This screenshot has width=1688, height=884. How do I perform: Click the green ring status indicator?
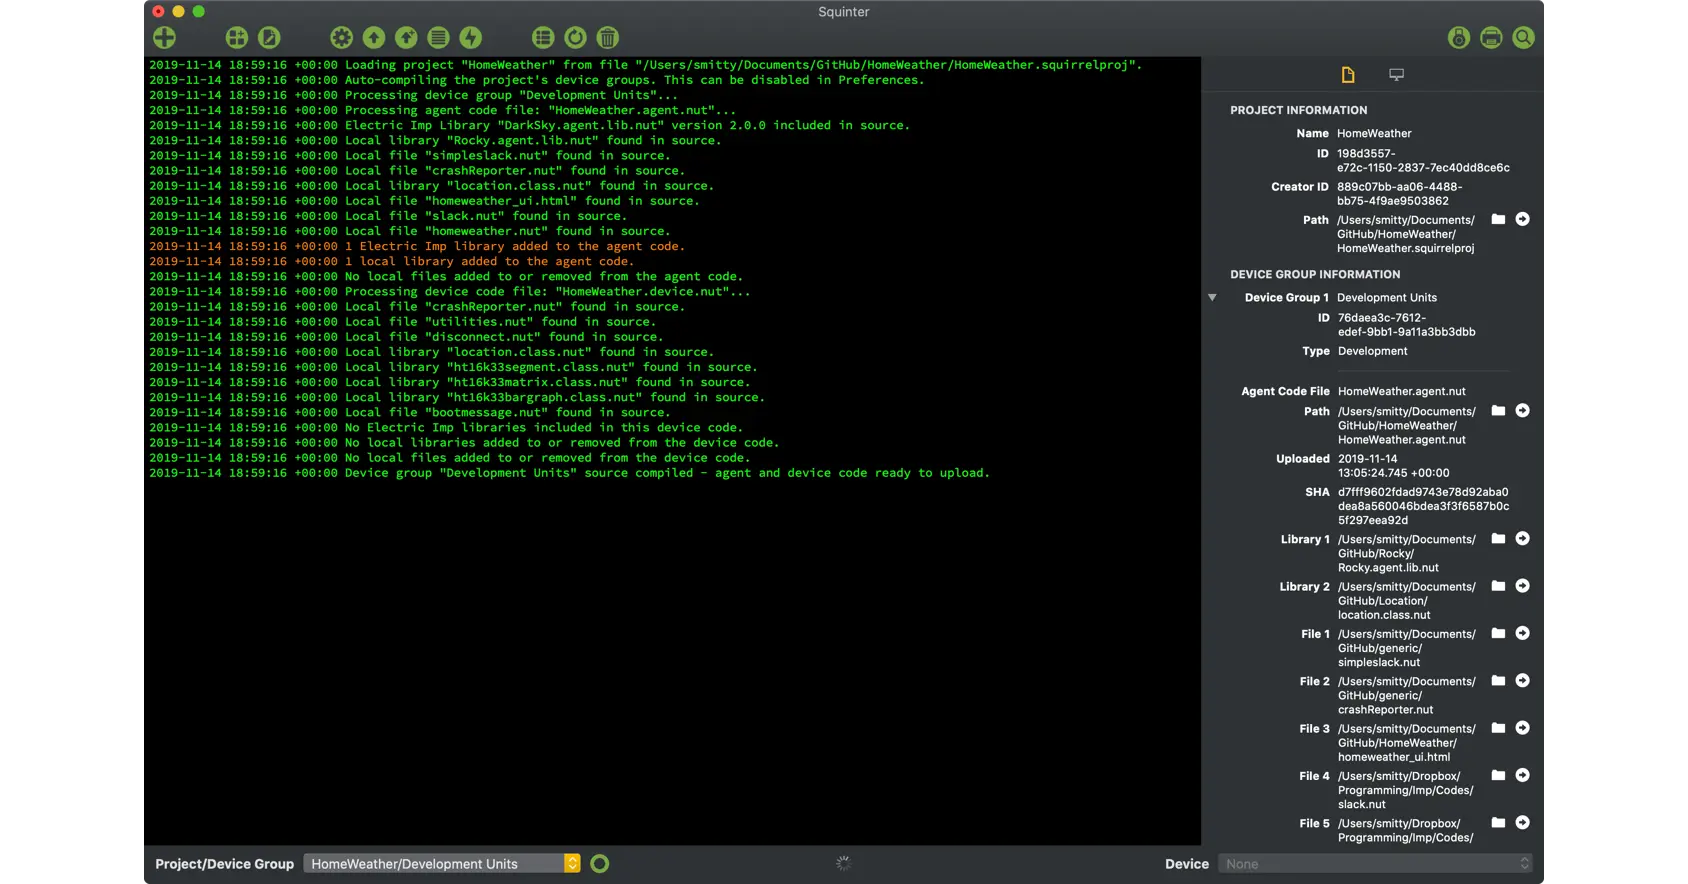pyautogui.click(x=600, y=864)
